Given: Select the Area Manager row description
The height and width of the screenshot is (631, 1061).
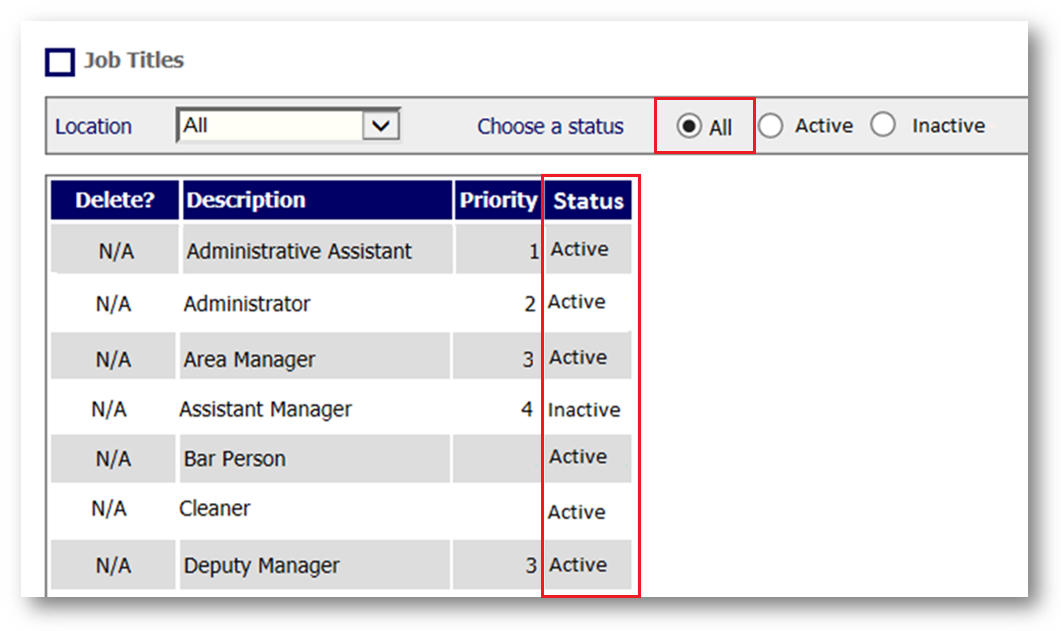Looking at the screenshot, I should pyautogui.click(x=249, y=359).
